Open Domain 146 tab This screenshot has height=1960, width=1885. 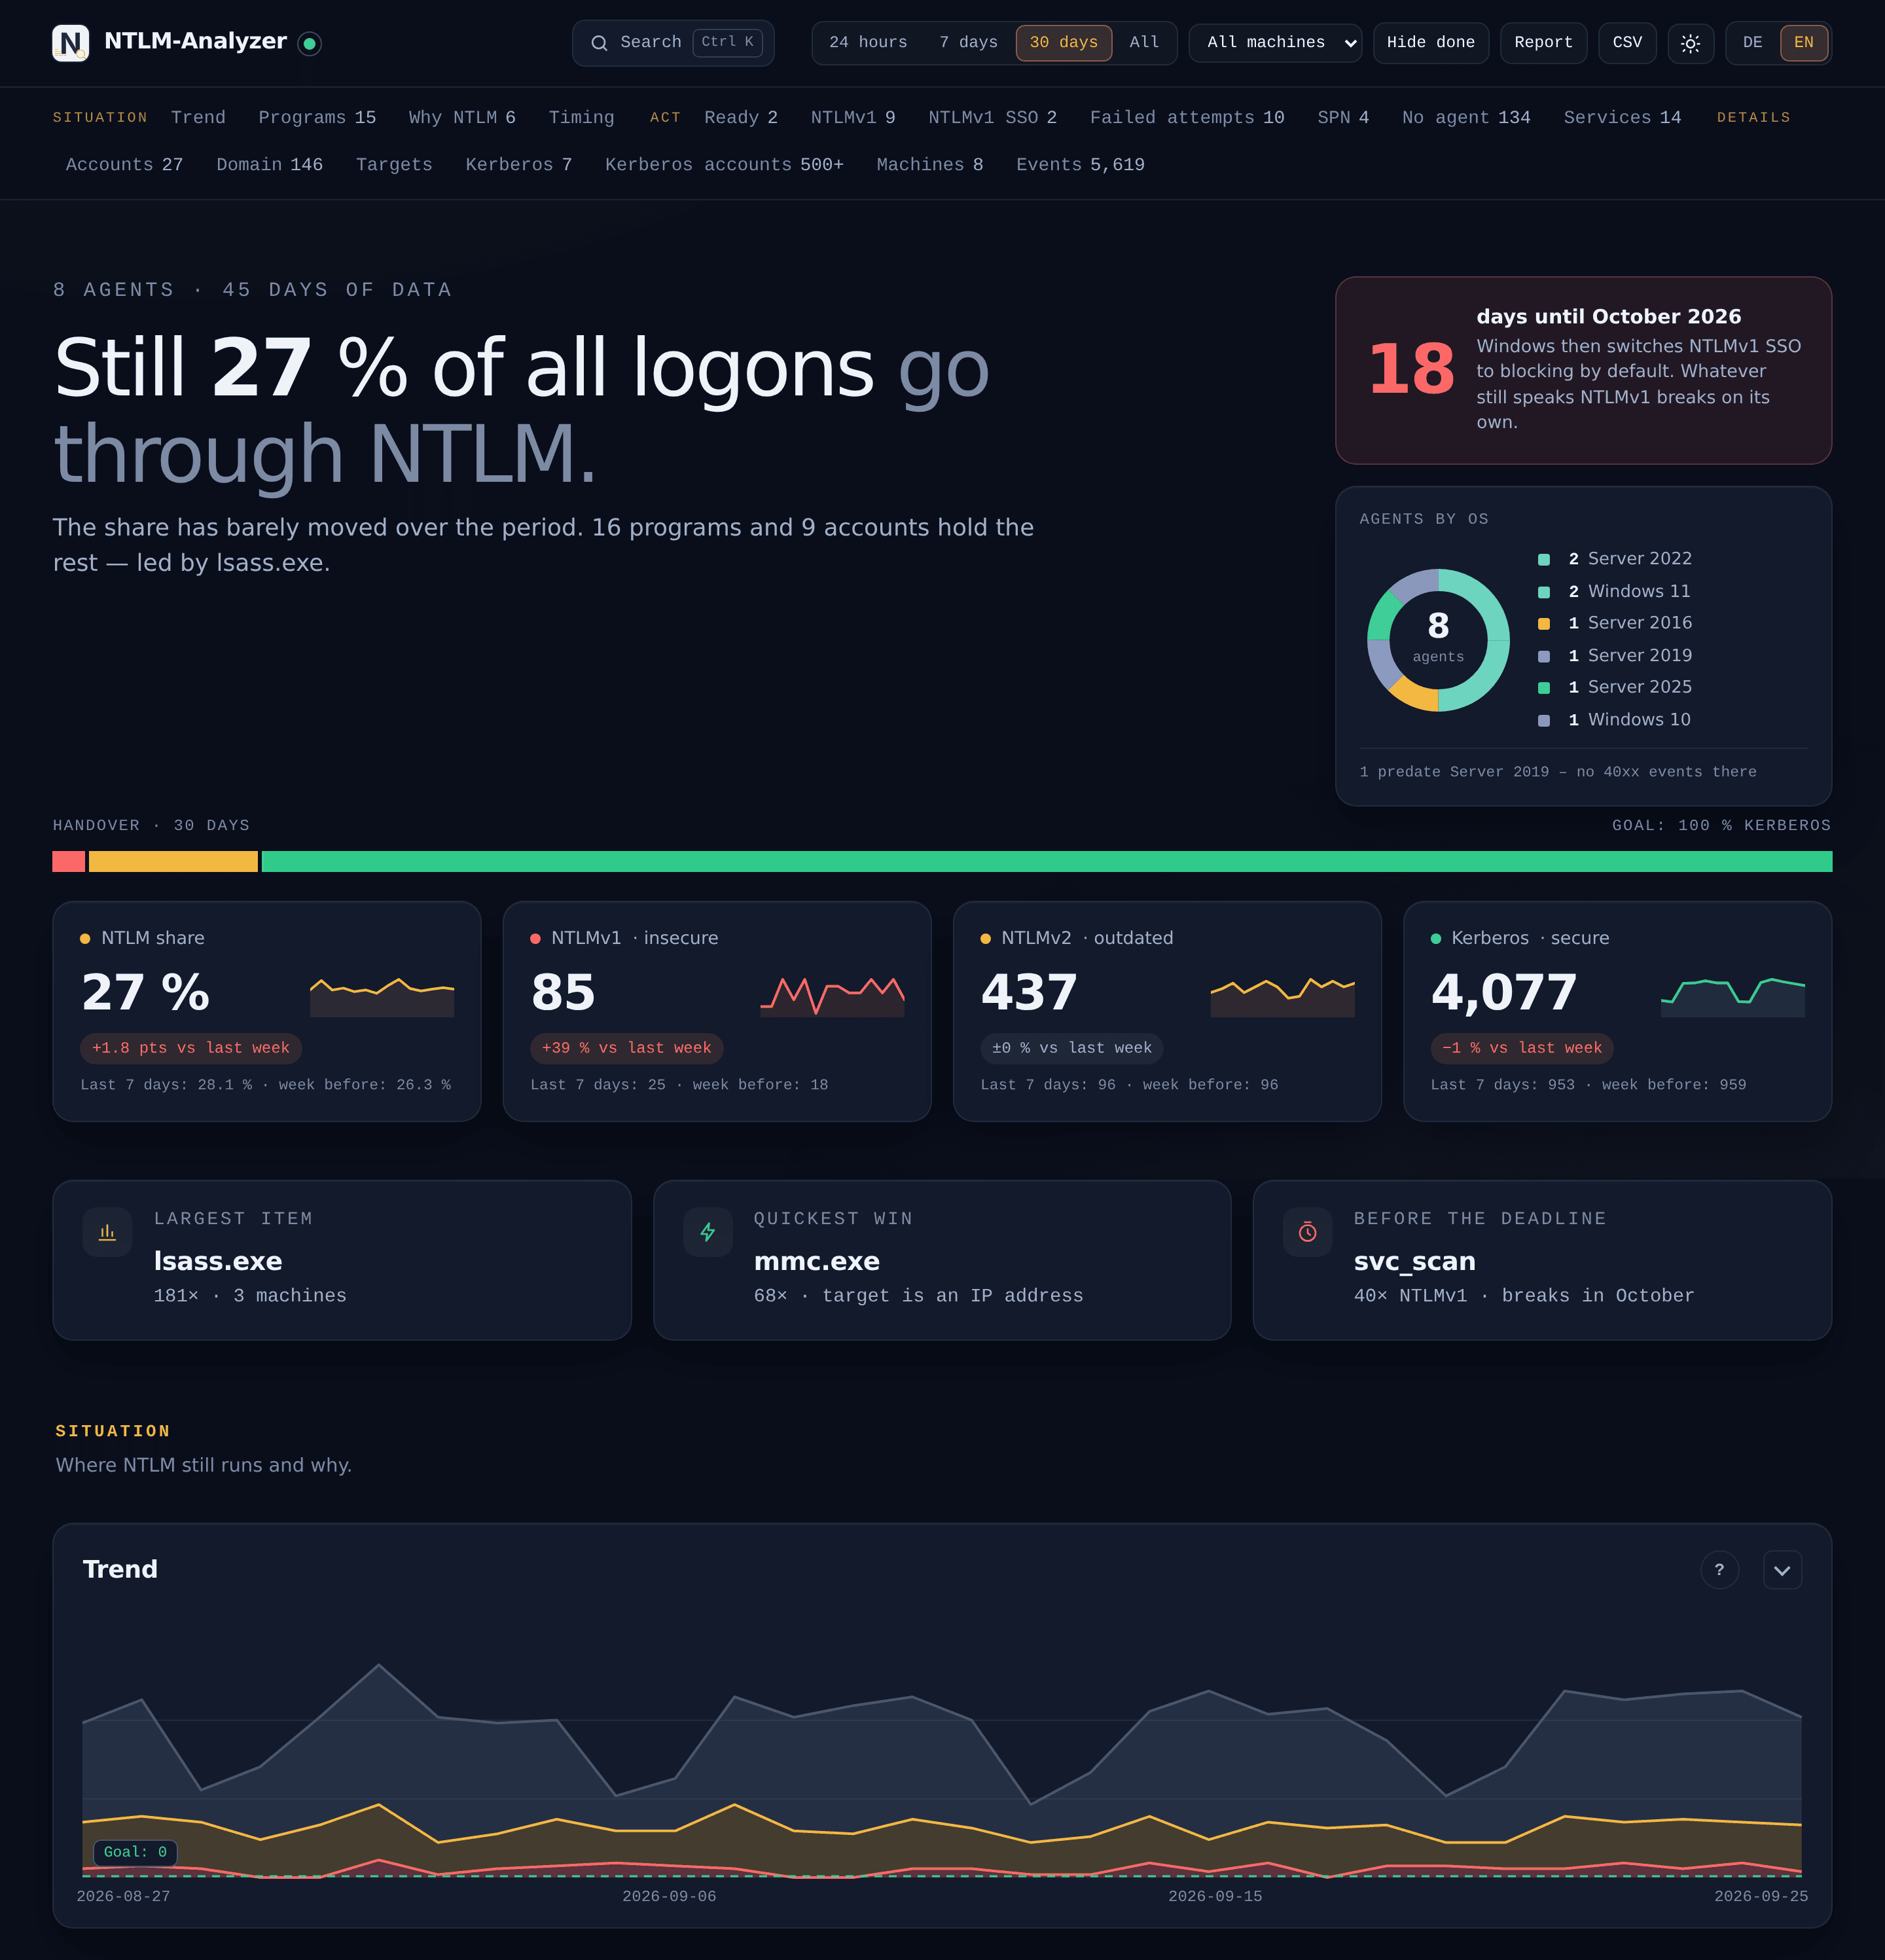(x=269, y=165)
